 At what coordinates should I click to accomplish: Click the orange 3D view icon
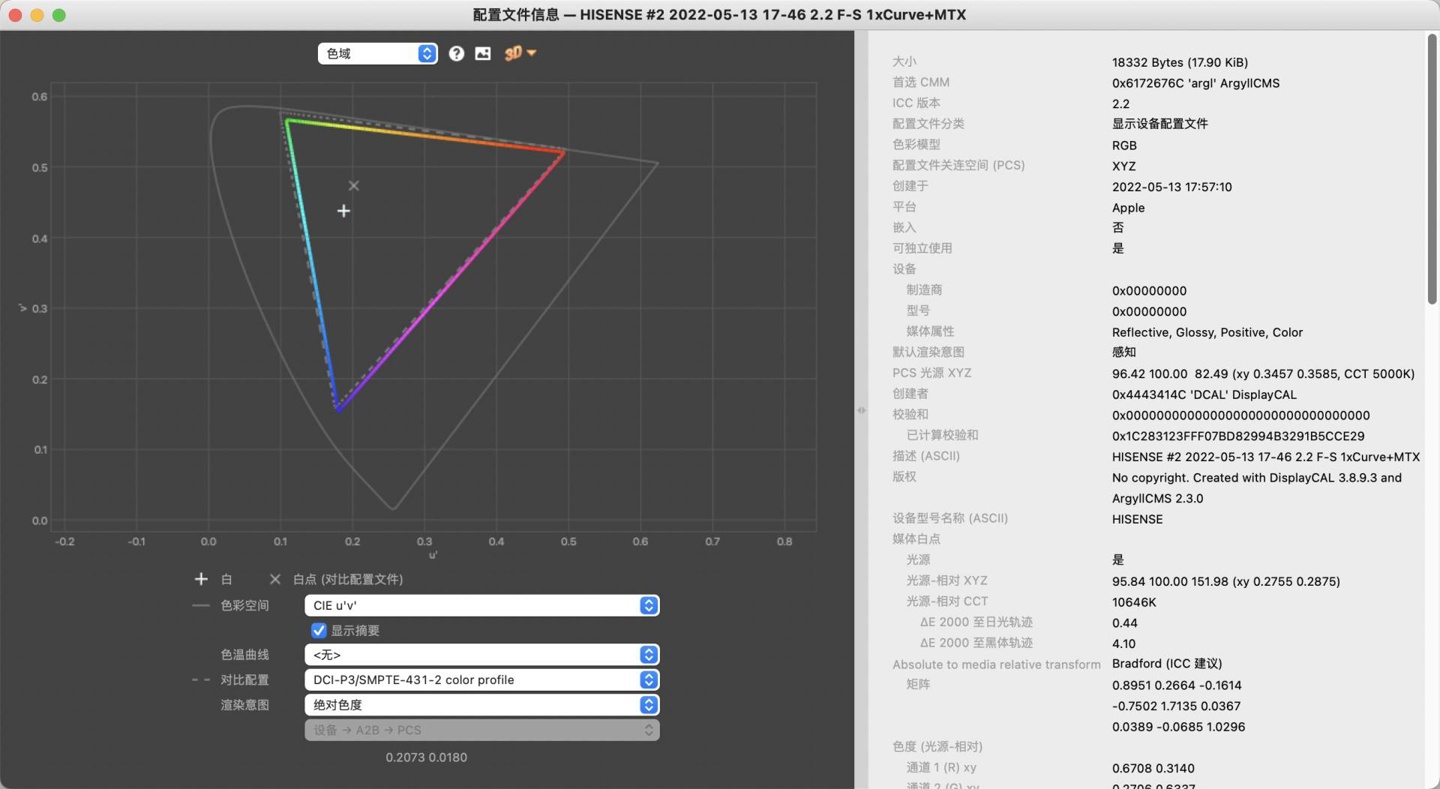tap(513, 54)
